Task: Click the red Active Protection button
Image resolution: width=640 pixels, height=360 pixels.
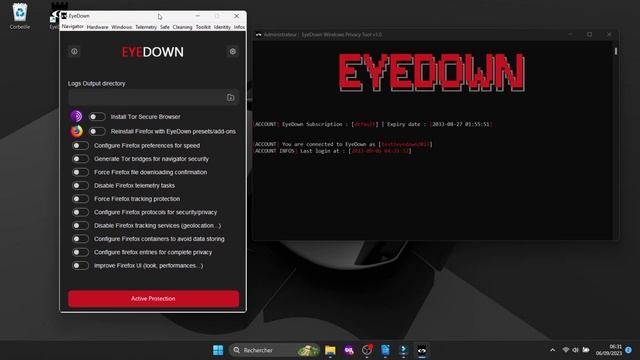Action: tap(153, 299)
